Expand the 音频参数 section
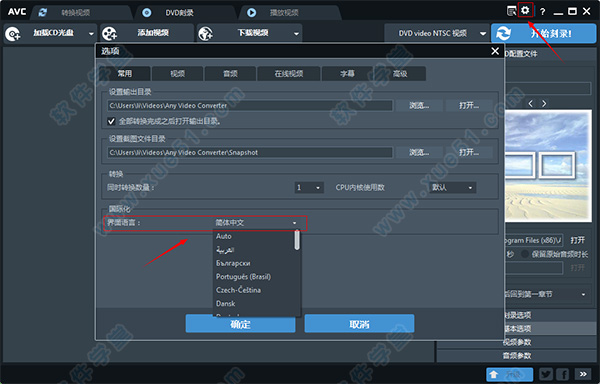Viewport: 600px width, 384px height. pos(517,355)
